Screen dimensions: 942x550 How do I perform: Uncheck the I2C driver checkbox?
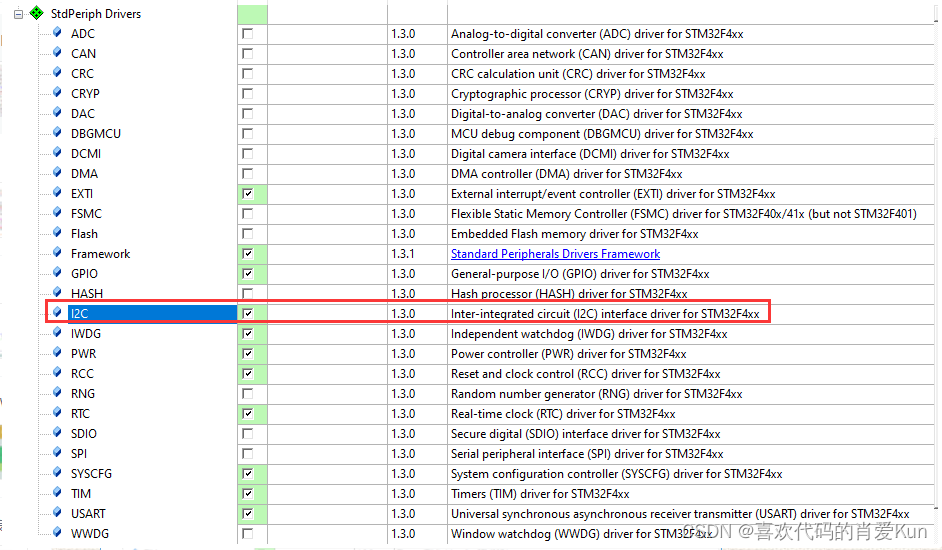248,313
